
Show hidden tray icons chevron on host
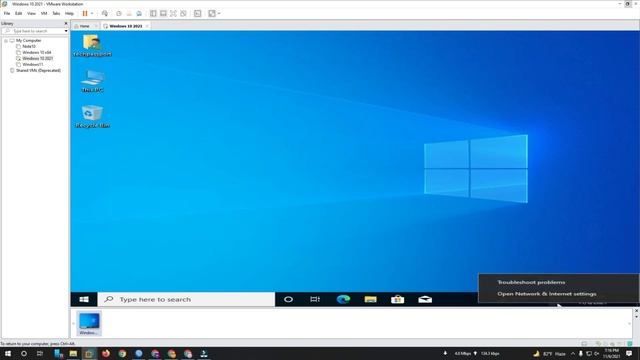click(573, 353)
